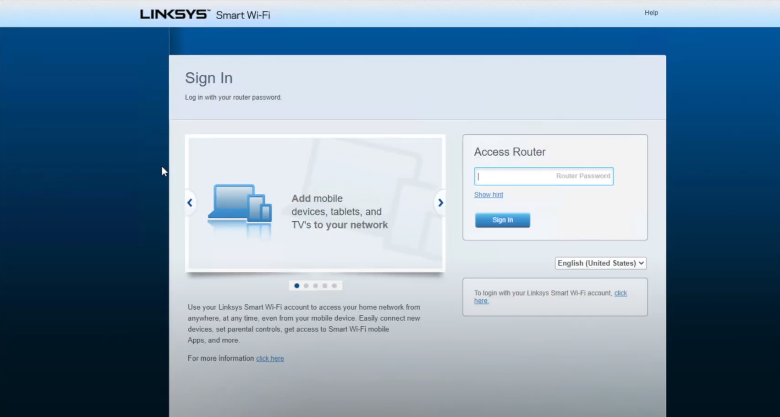The height and width of the screenshot is (417, 780).
Task: Click the 'Add mobile devices, tablets' slide text
Action: click(340, 211)
